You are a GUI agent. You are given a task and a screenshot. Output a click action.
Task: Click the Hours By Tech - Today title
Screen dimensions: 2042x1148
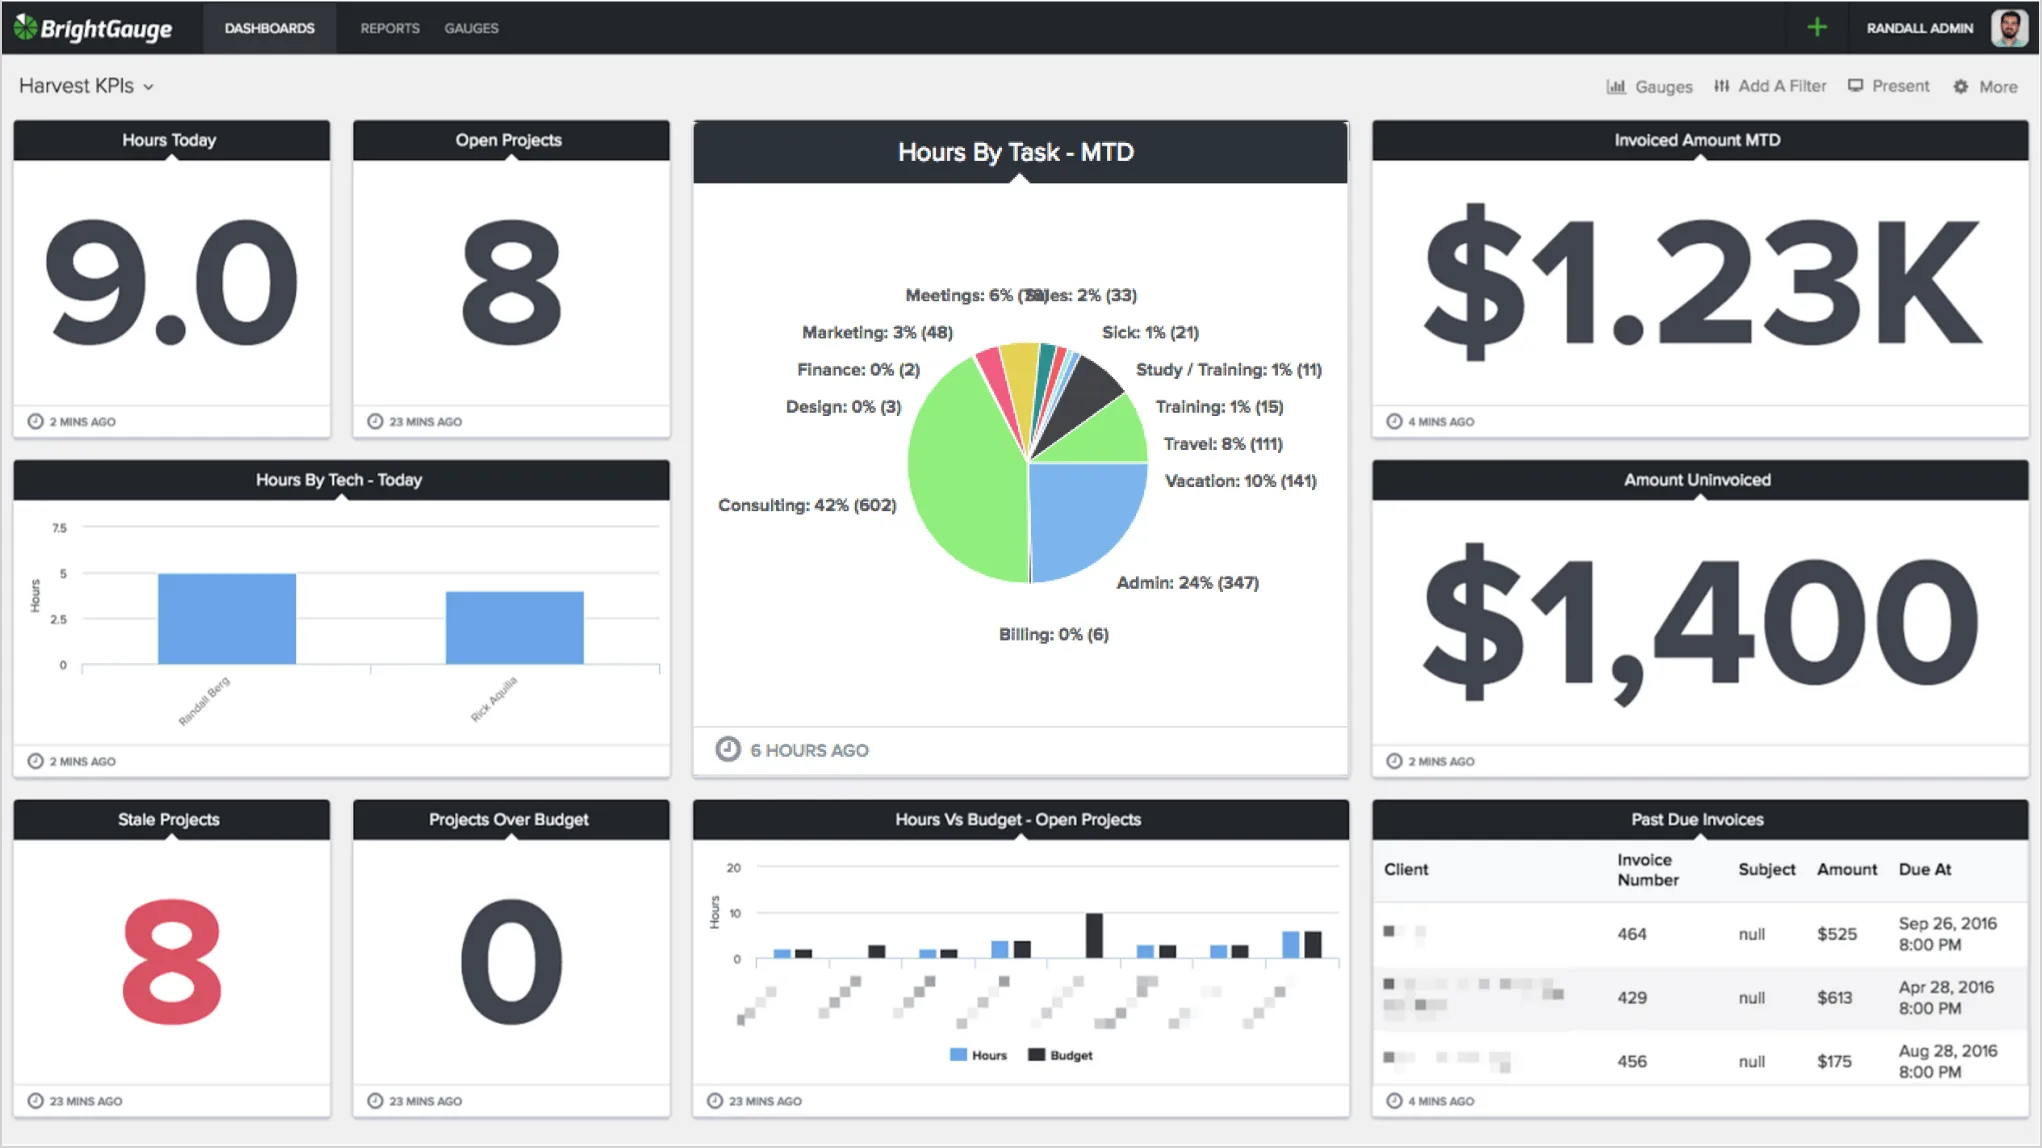[x=339, y=480]
